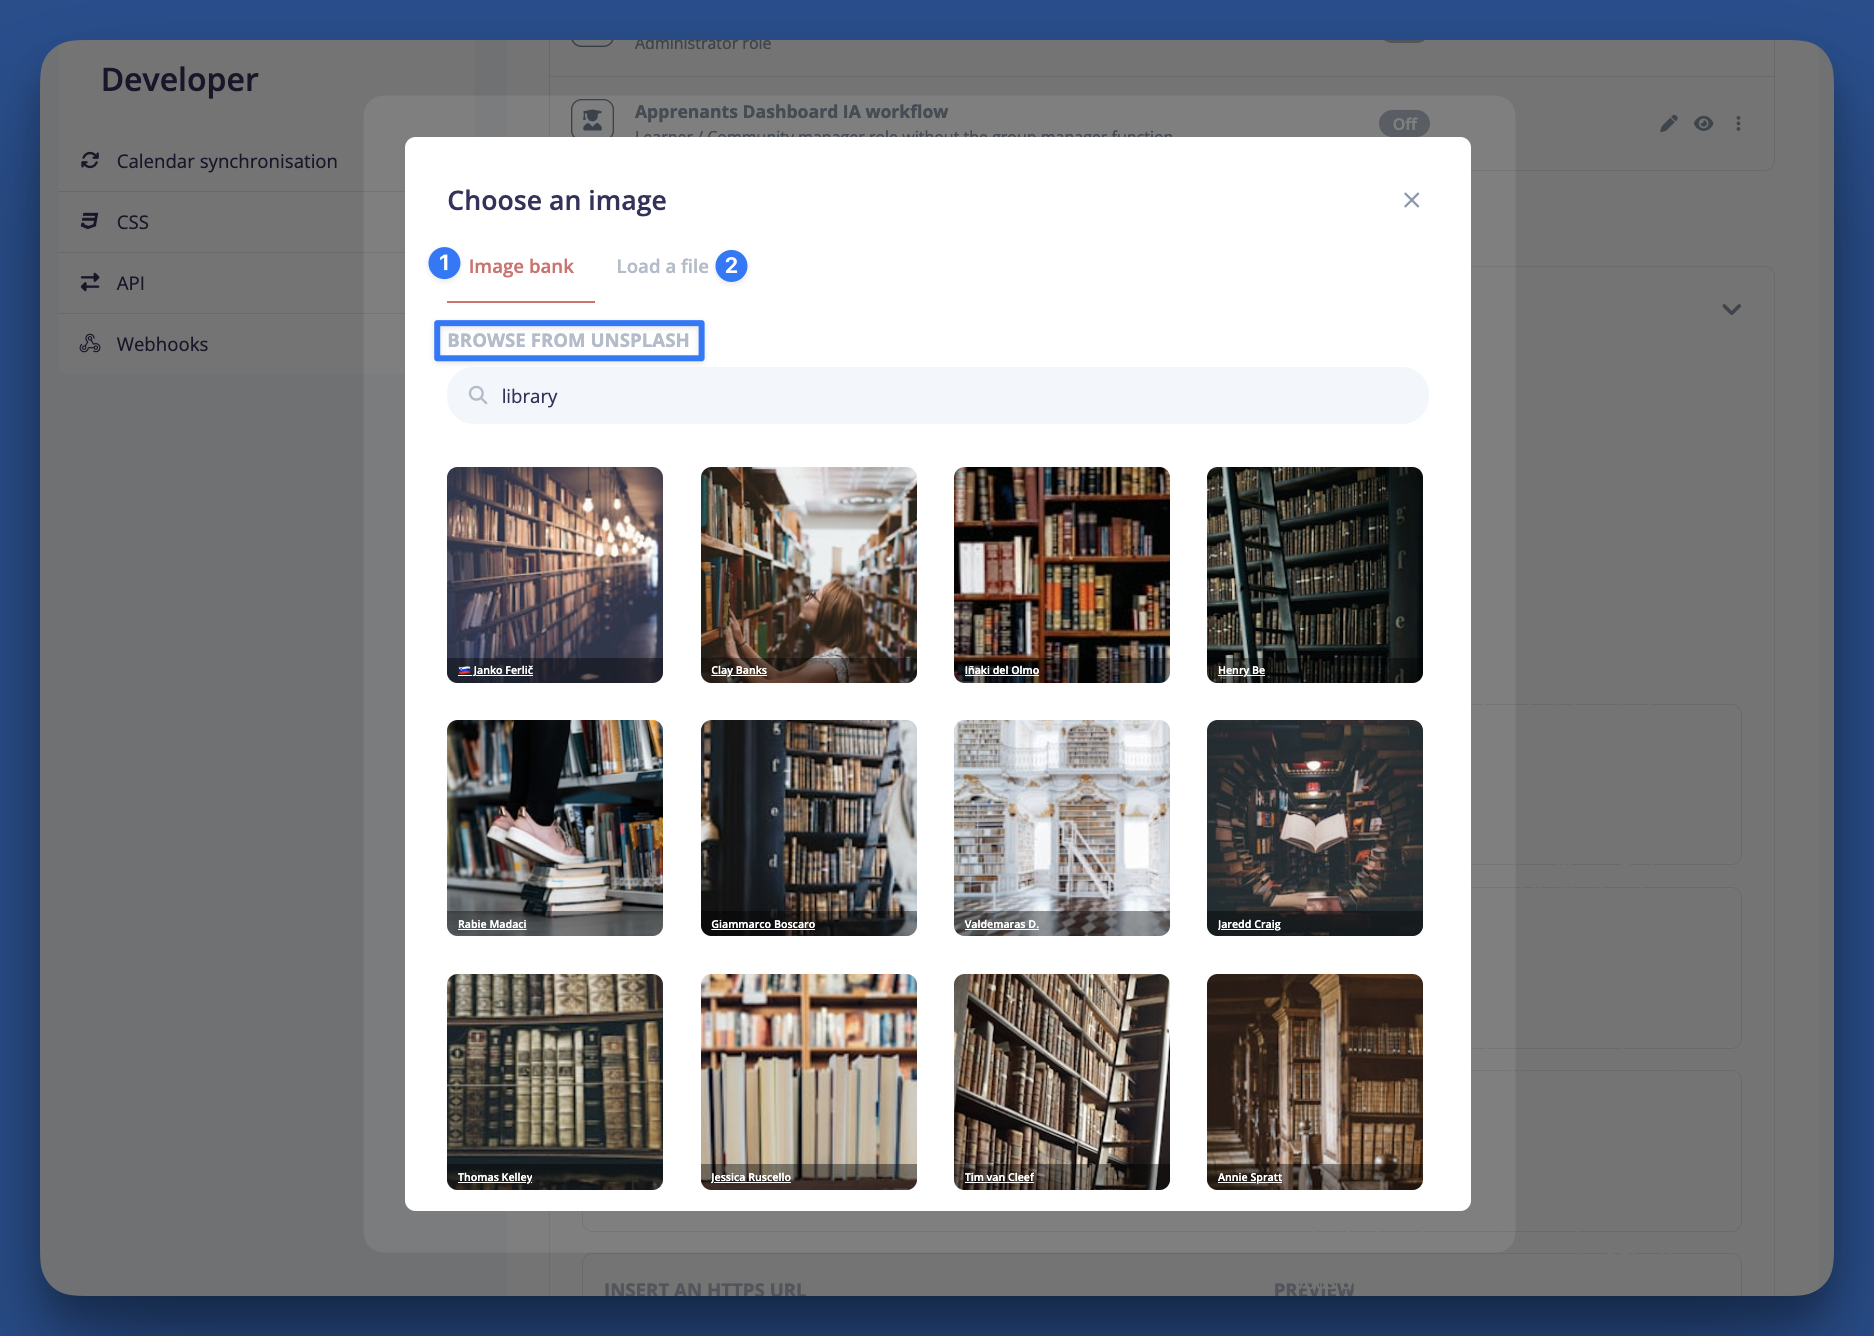Screen dimensions: 1874x1336
Task: Click the library search field
Action: click(x=937, y=396)
